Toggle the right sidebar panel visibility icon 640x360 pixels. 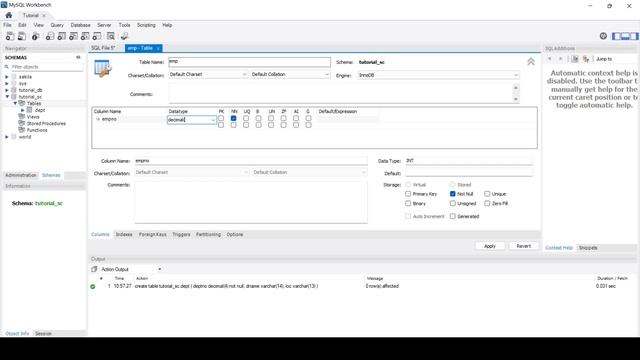634,36
